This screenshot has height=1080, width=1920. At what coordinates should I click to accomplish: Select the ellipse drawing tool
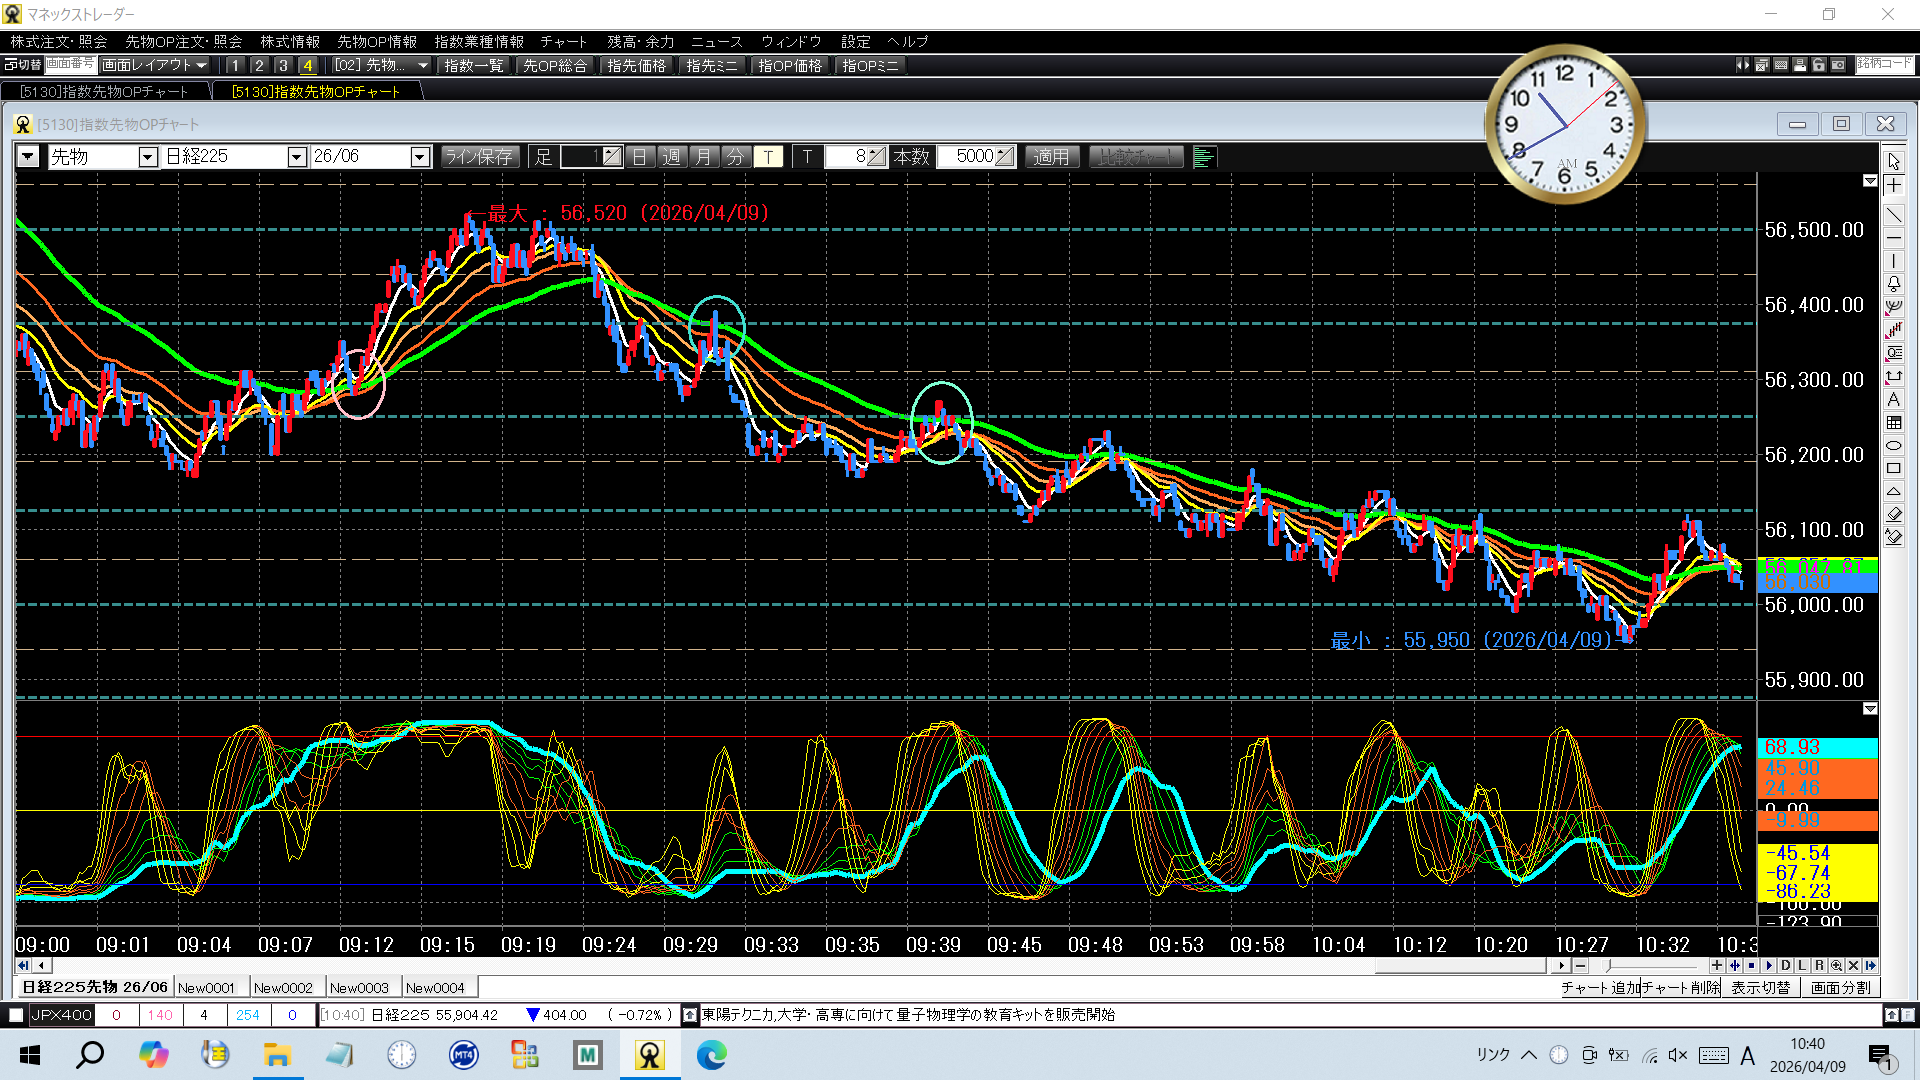[x=1894, y=446]
